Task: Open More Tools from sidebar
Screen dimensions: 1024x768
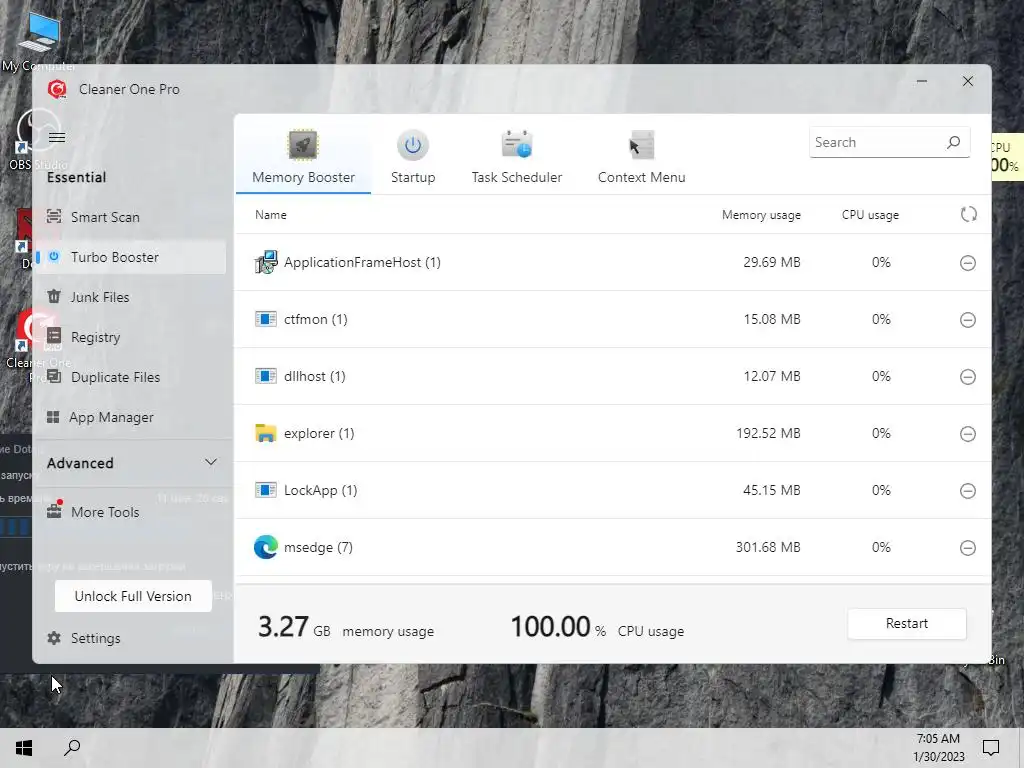Action: [131, 511]
